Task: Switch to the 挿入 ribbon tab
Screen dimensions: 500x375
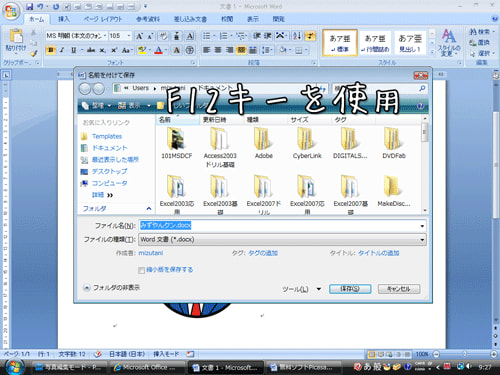Action: (x=63, y=19)
